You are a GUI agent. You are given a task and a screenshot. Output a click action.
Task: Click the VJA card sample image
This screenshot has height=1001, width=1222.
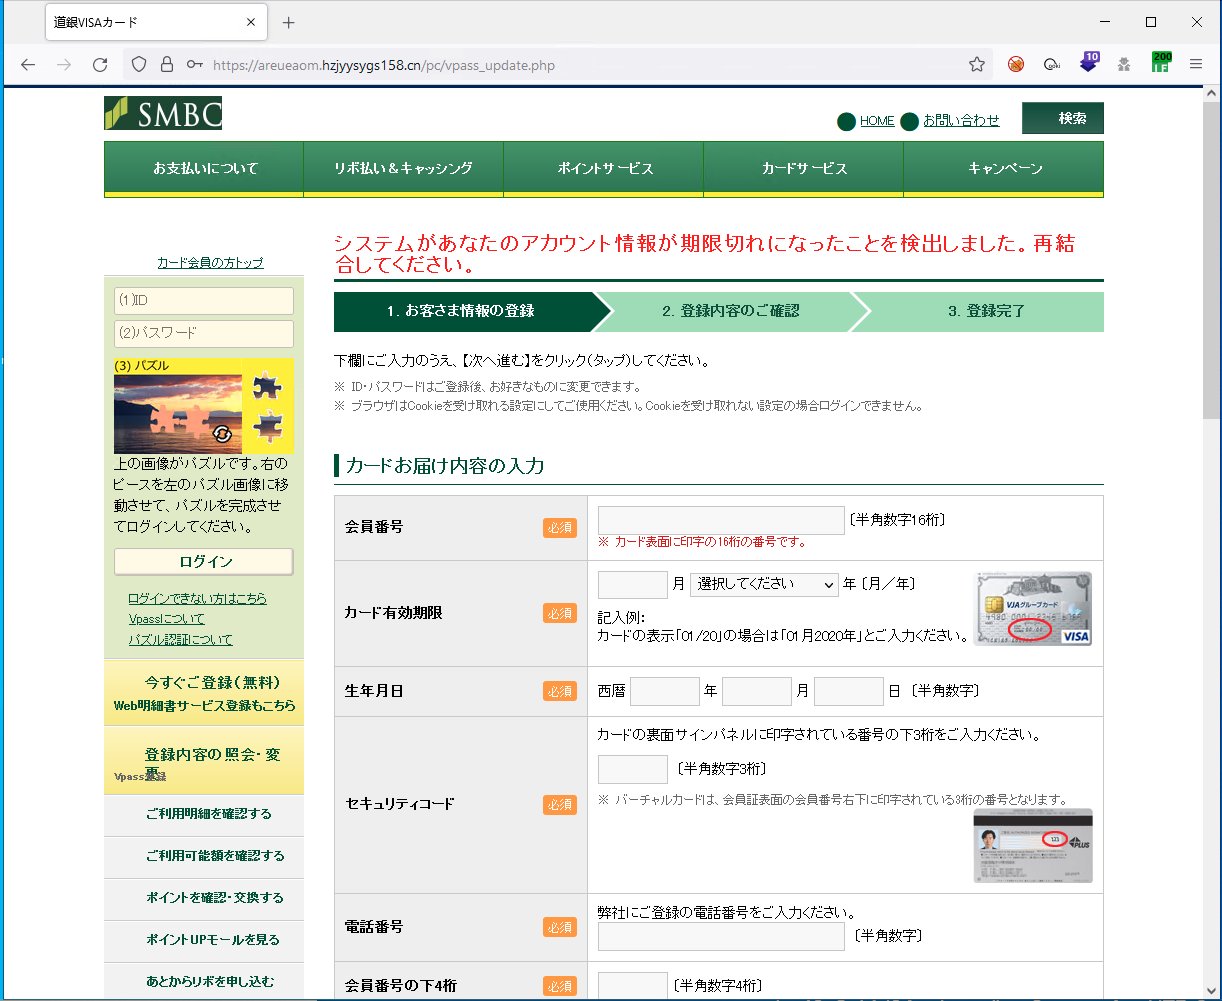(1033, 608)
